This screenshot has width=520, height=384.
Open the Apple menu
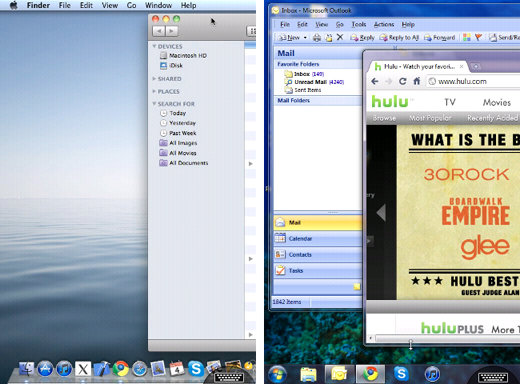pos(14,5)
